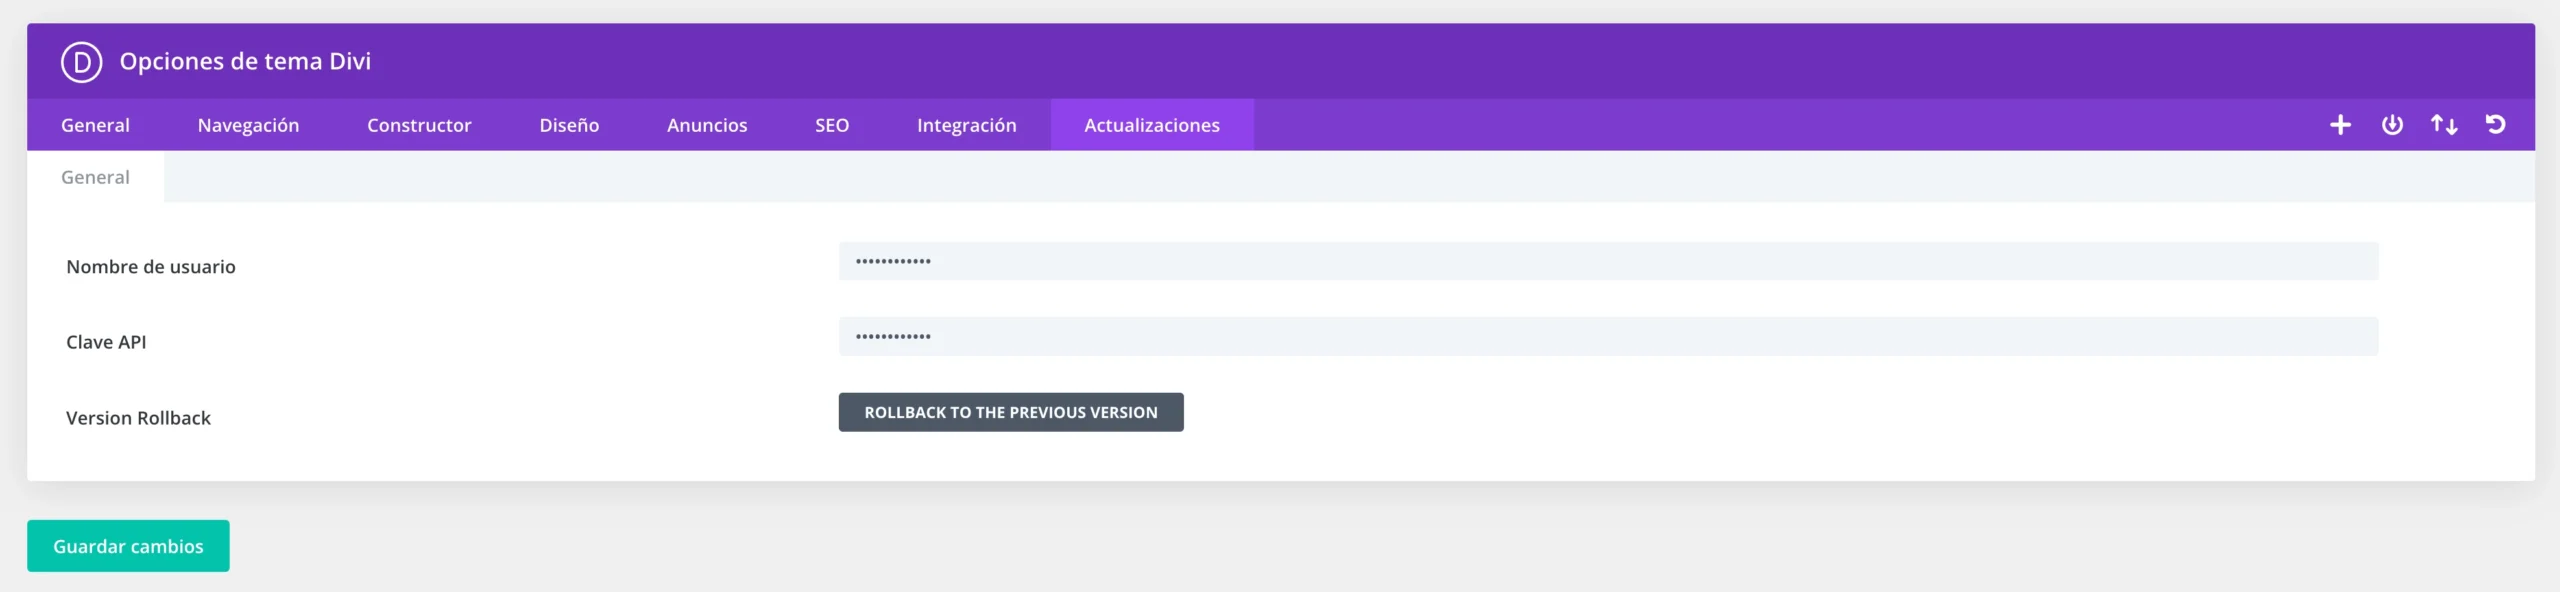Click the plus icon in the tab bar

2340,125
